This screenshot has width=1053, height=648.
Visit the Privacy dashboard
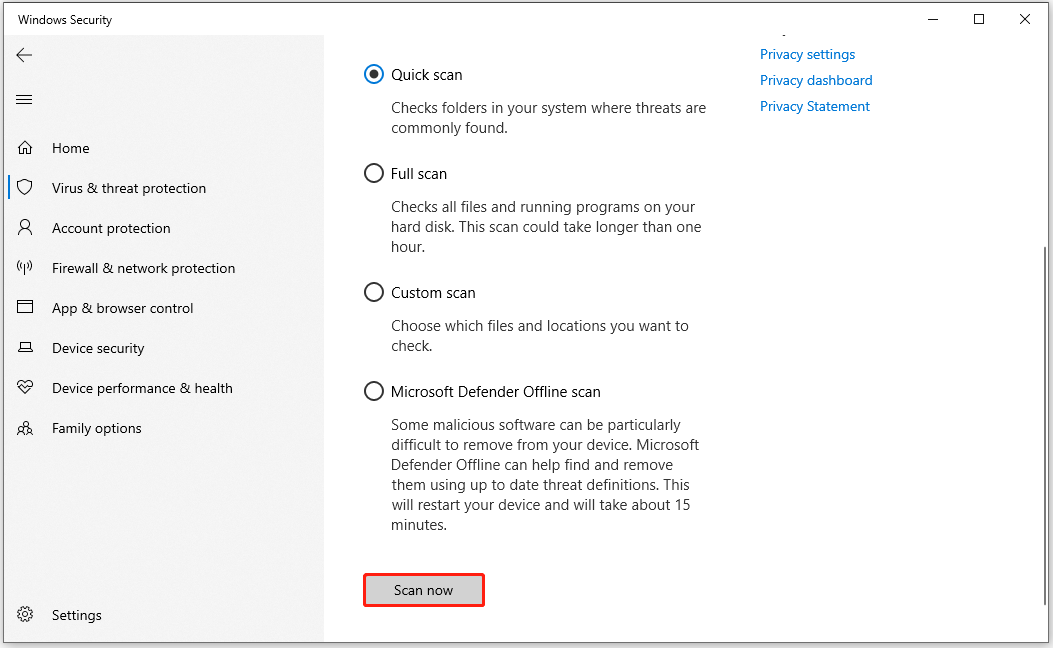(x=816, y=80)
